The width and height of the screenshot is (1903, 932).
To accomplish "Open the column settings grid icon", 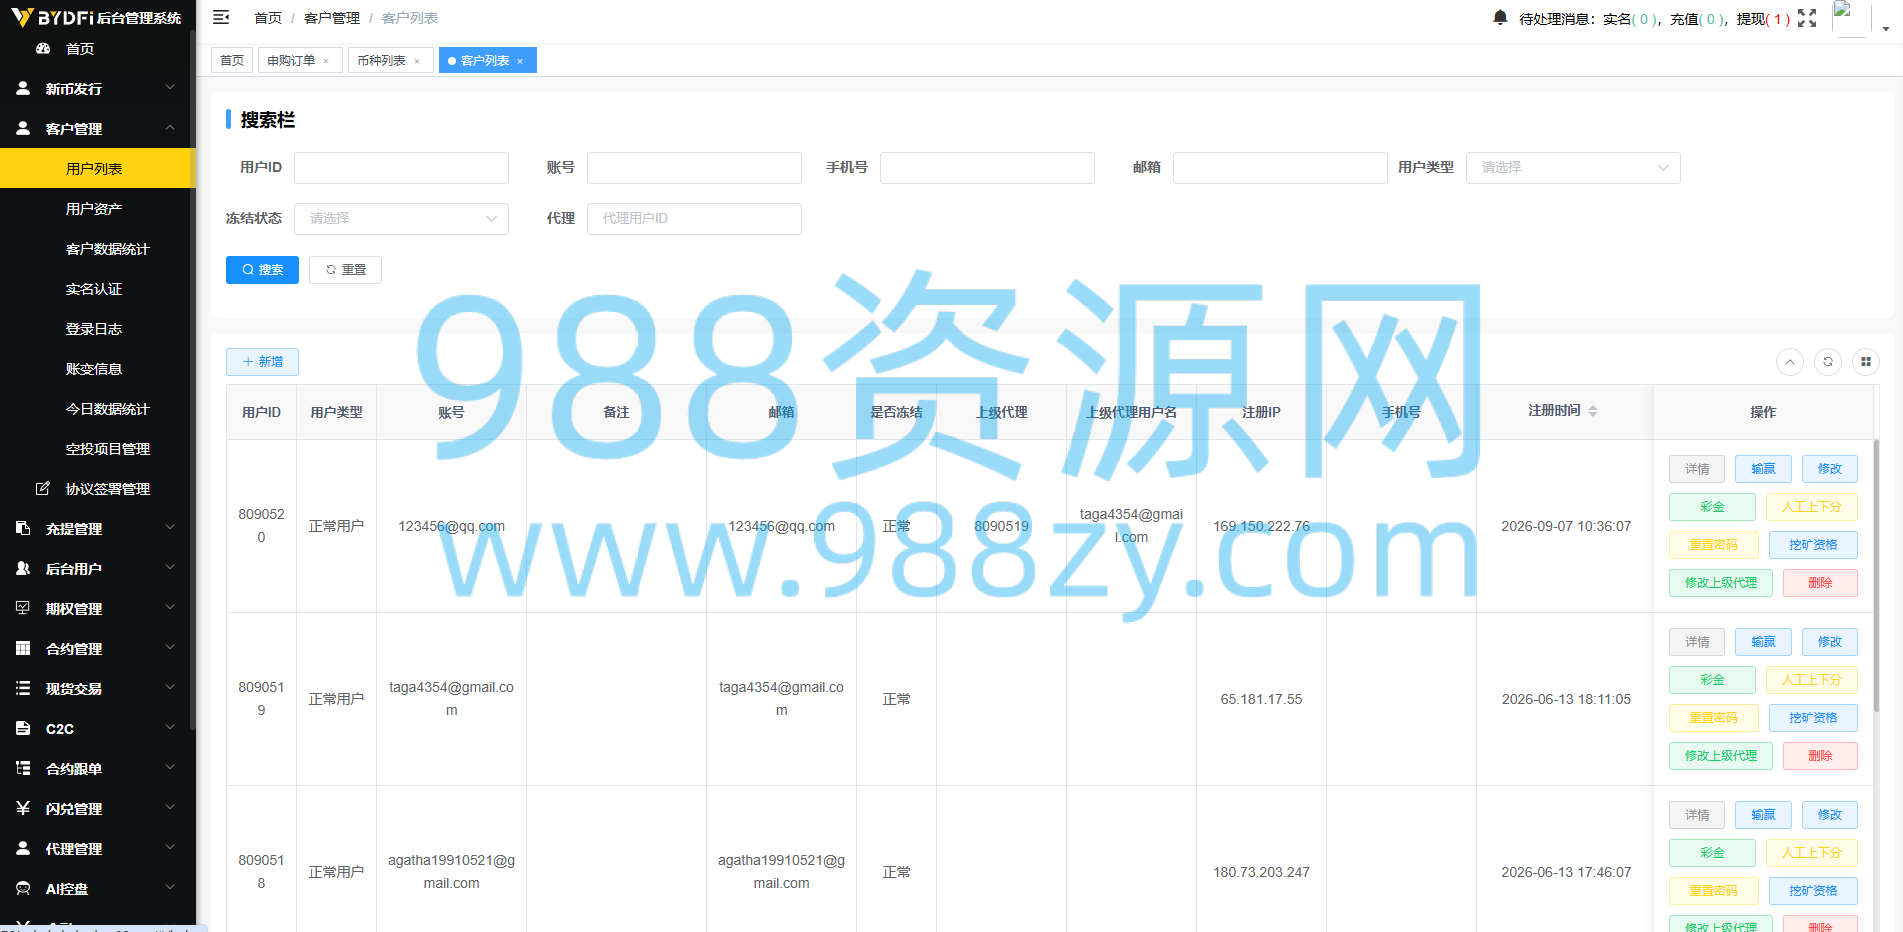I will (x=1866, y=362).
